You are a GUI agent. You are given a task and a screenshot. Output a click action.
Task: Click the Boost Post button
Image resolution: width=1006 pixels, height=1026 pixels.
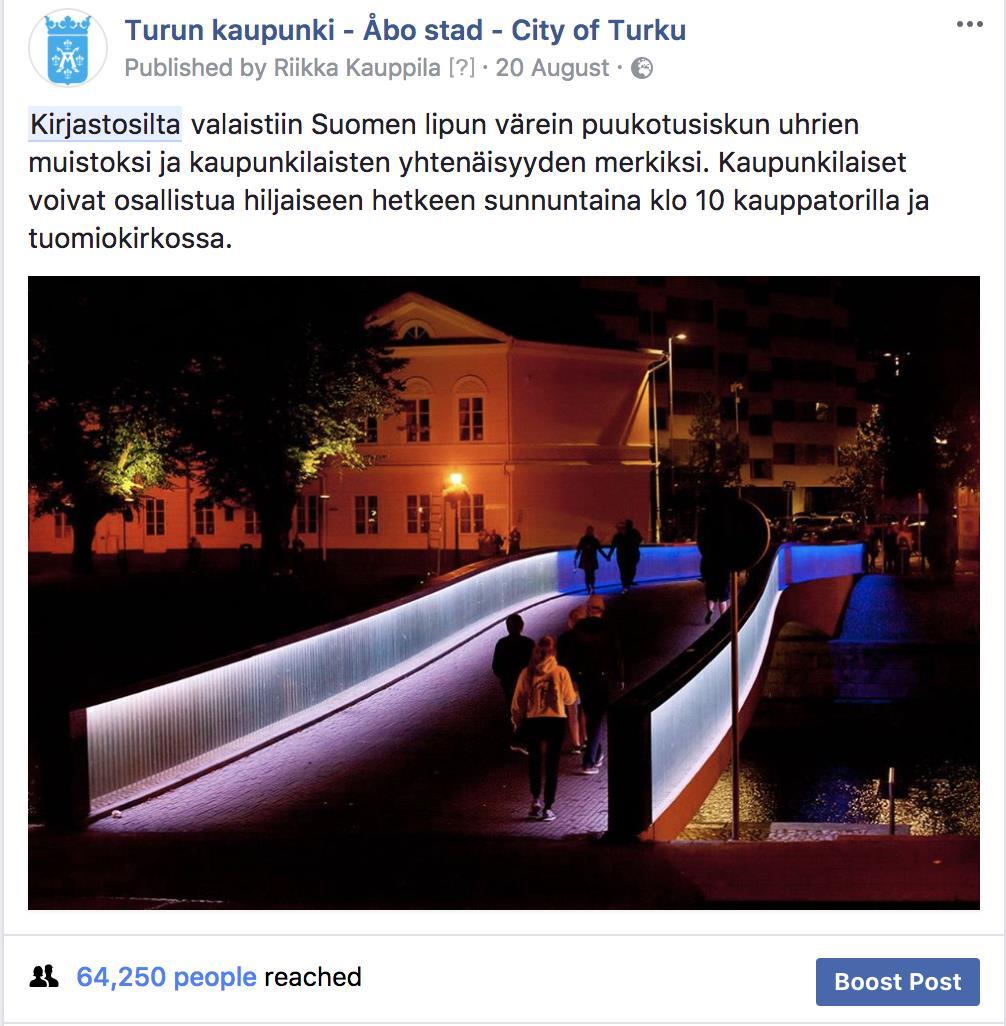(897, 982)
